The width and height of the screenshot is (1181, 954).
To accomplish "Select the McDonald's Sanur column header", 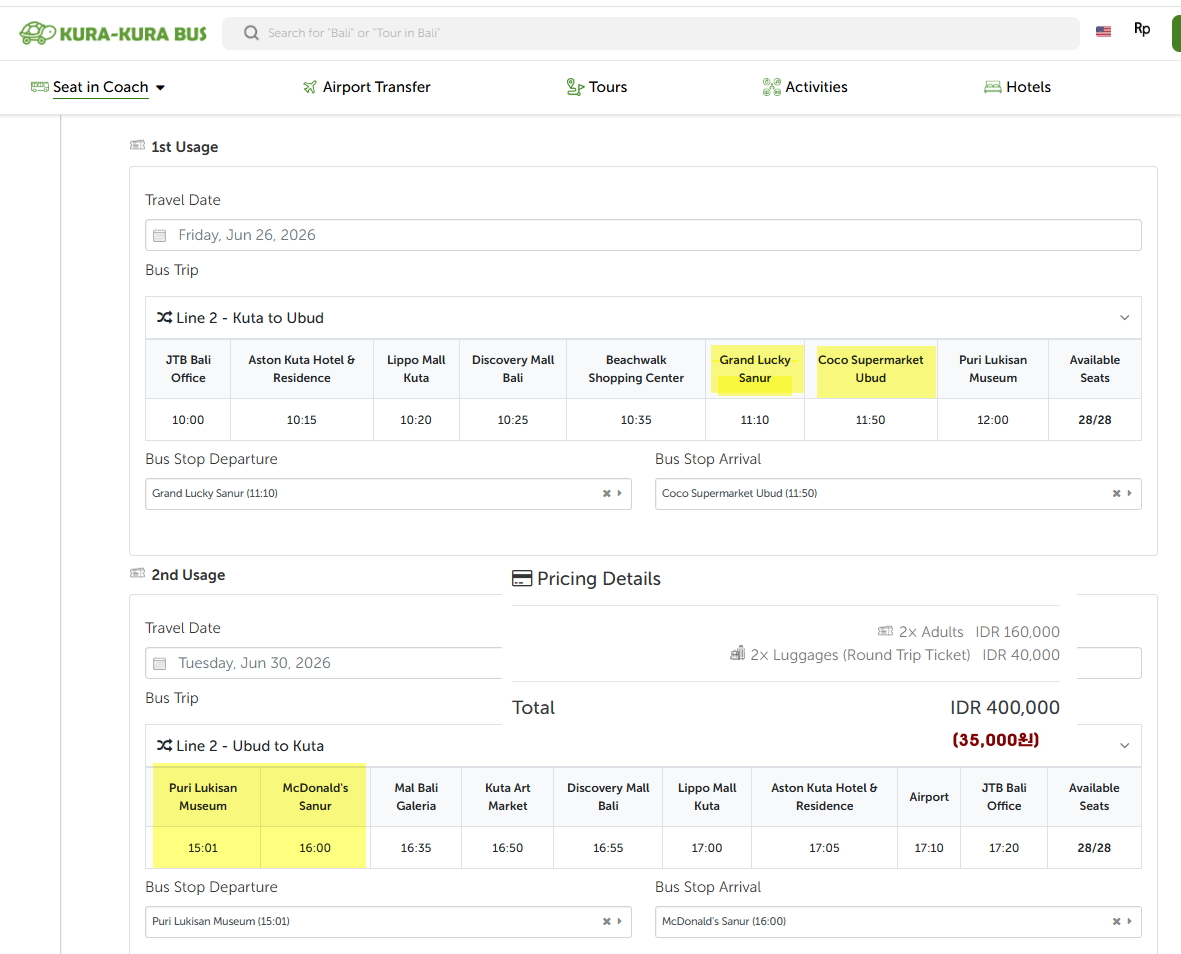I will click(x=315, y=797).
